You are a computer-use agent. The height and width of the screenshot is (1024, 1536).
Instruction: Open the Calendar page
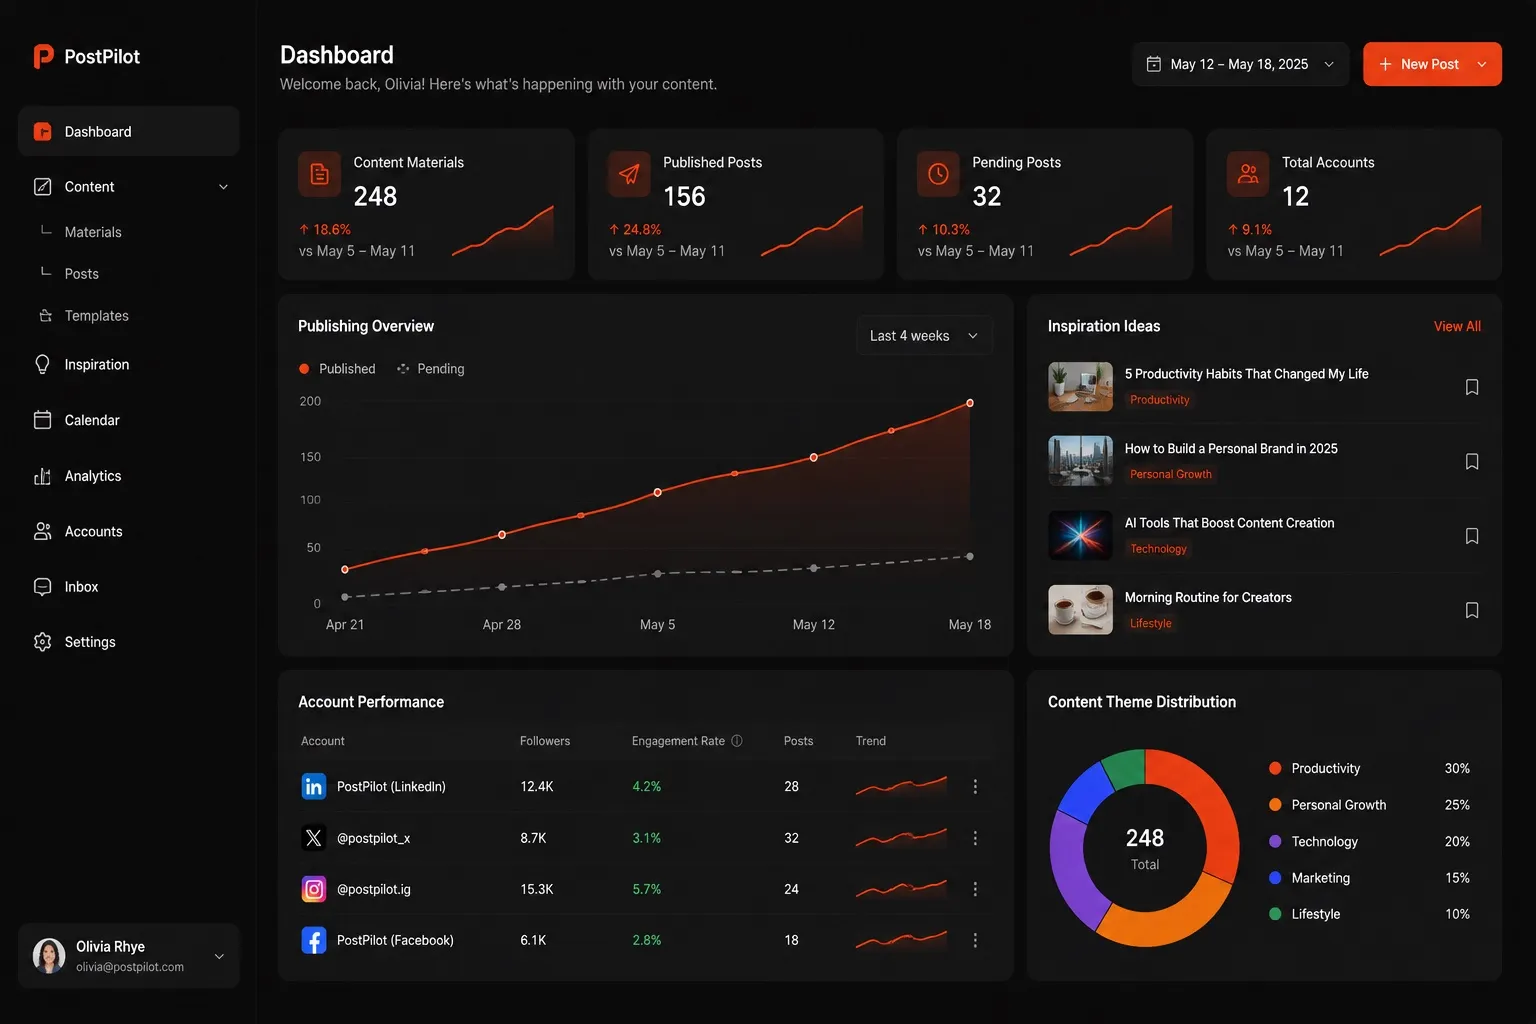92,420
